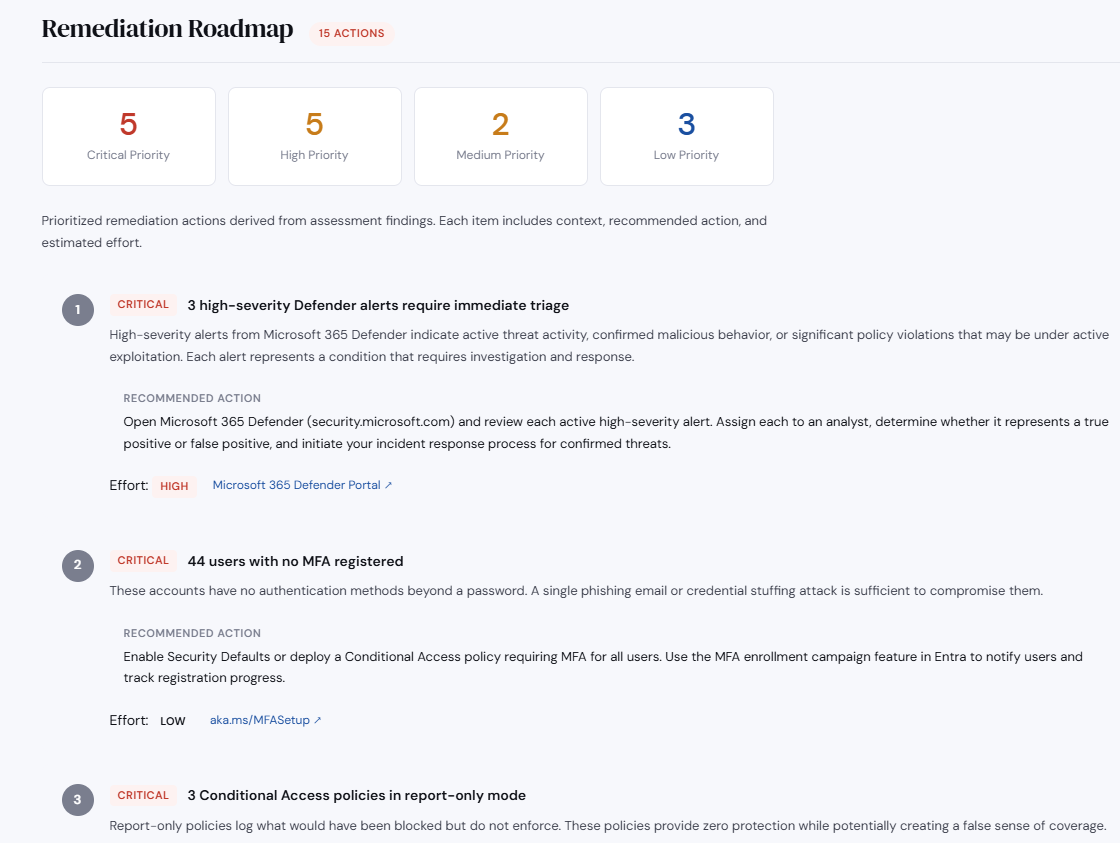Click the external-link arrow beside aka.ms/MFASetup
Viewport: 1120px width, 843px height.
click(316, 719)
